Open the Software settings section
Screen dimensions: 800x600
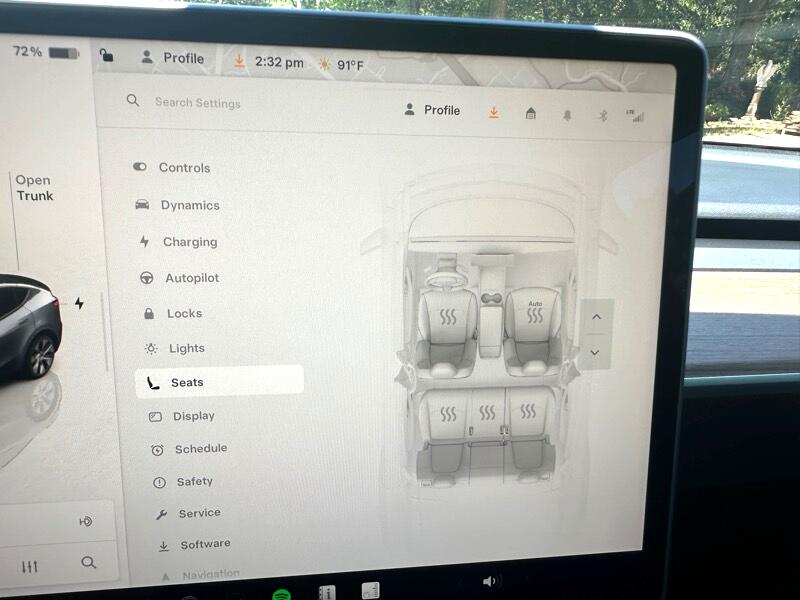tap(204, 544)
